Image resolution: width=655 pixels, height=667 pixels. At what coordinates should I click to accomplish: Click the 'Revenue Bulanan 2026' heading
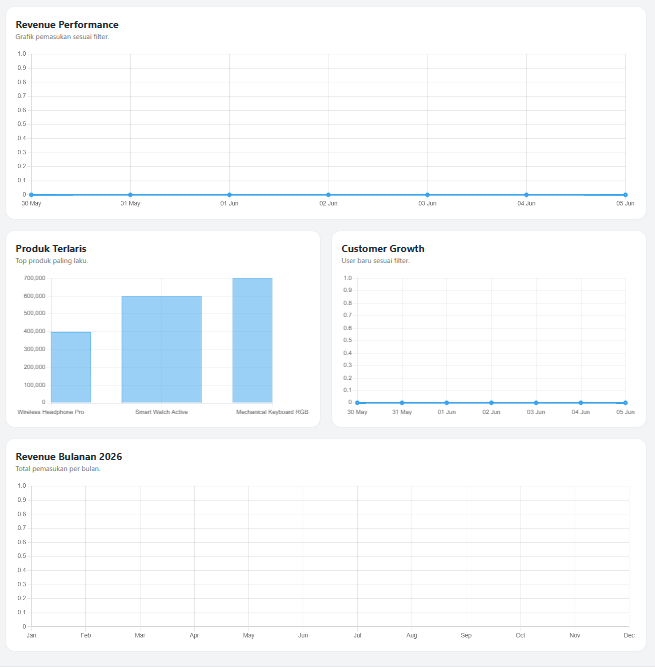tap(69, 457)
